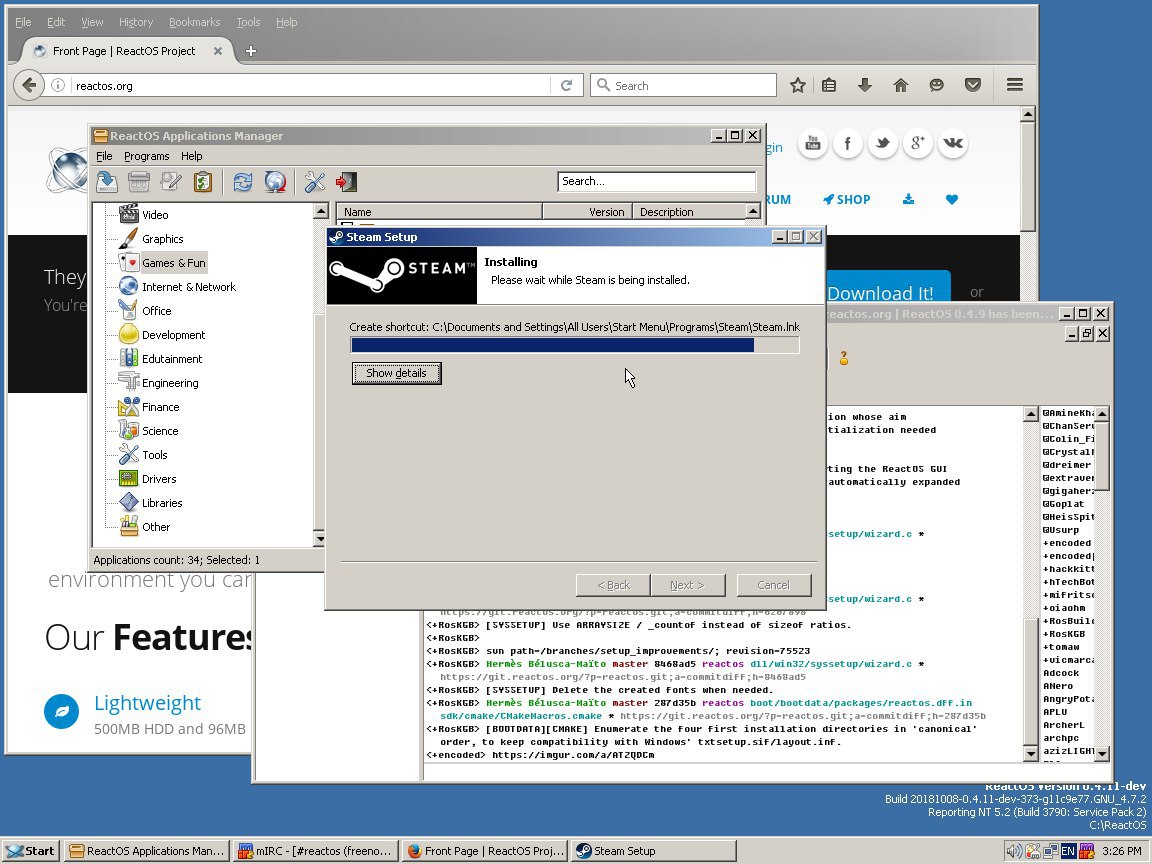Click the clipboard checklist icon in Applications Manager
Screen dimensions: 1152x864
pos(203,181)
